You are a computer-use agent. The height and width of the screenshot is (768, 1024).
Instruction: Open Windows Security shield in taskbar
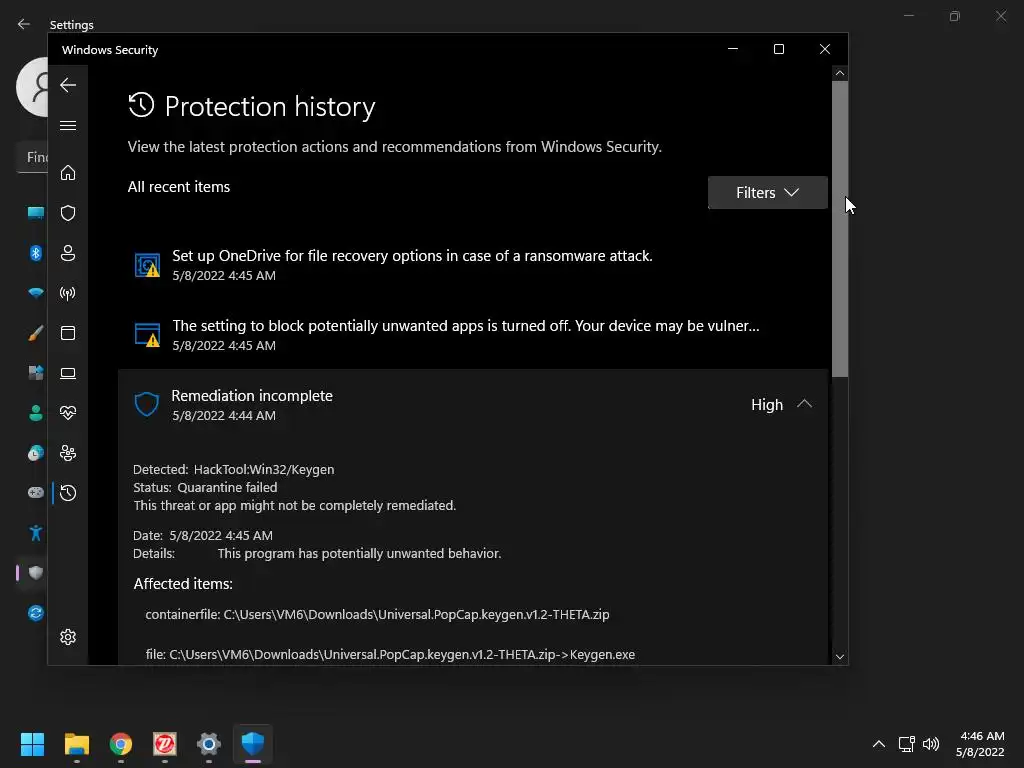coord(253,744)
